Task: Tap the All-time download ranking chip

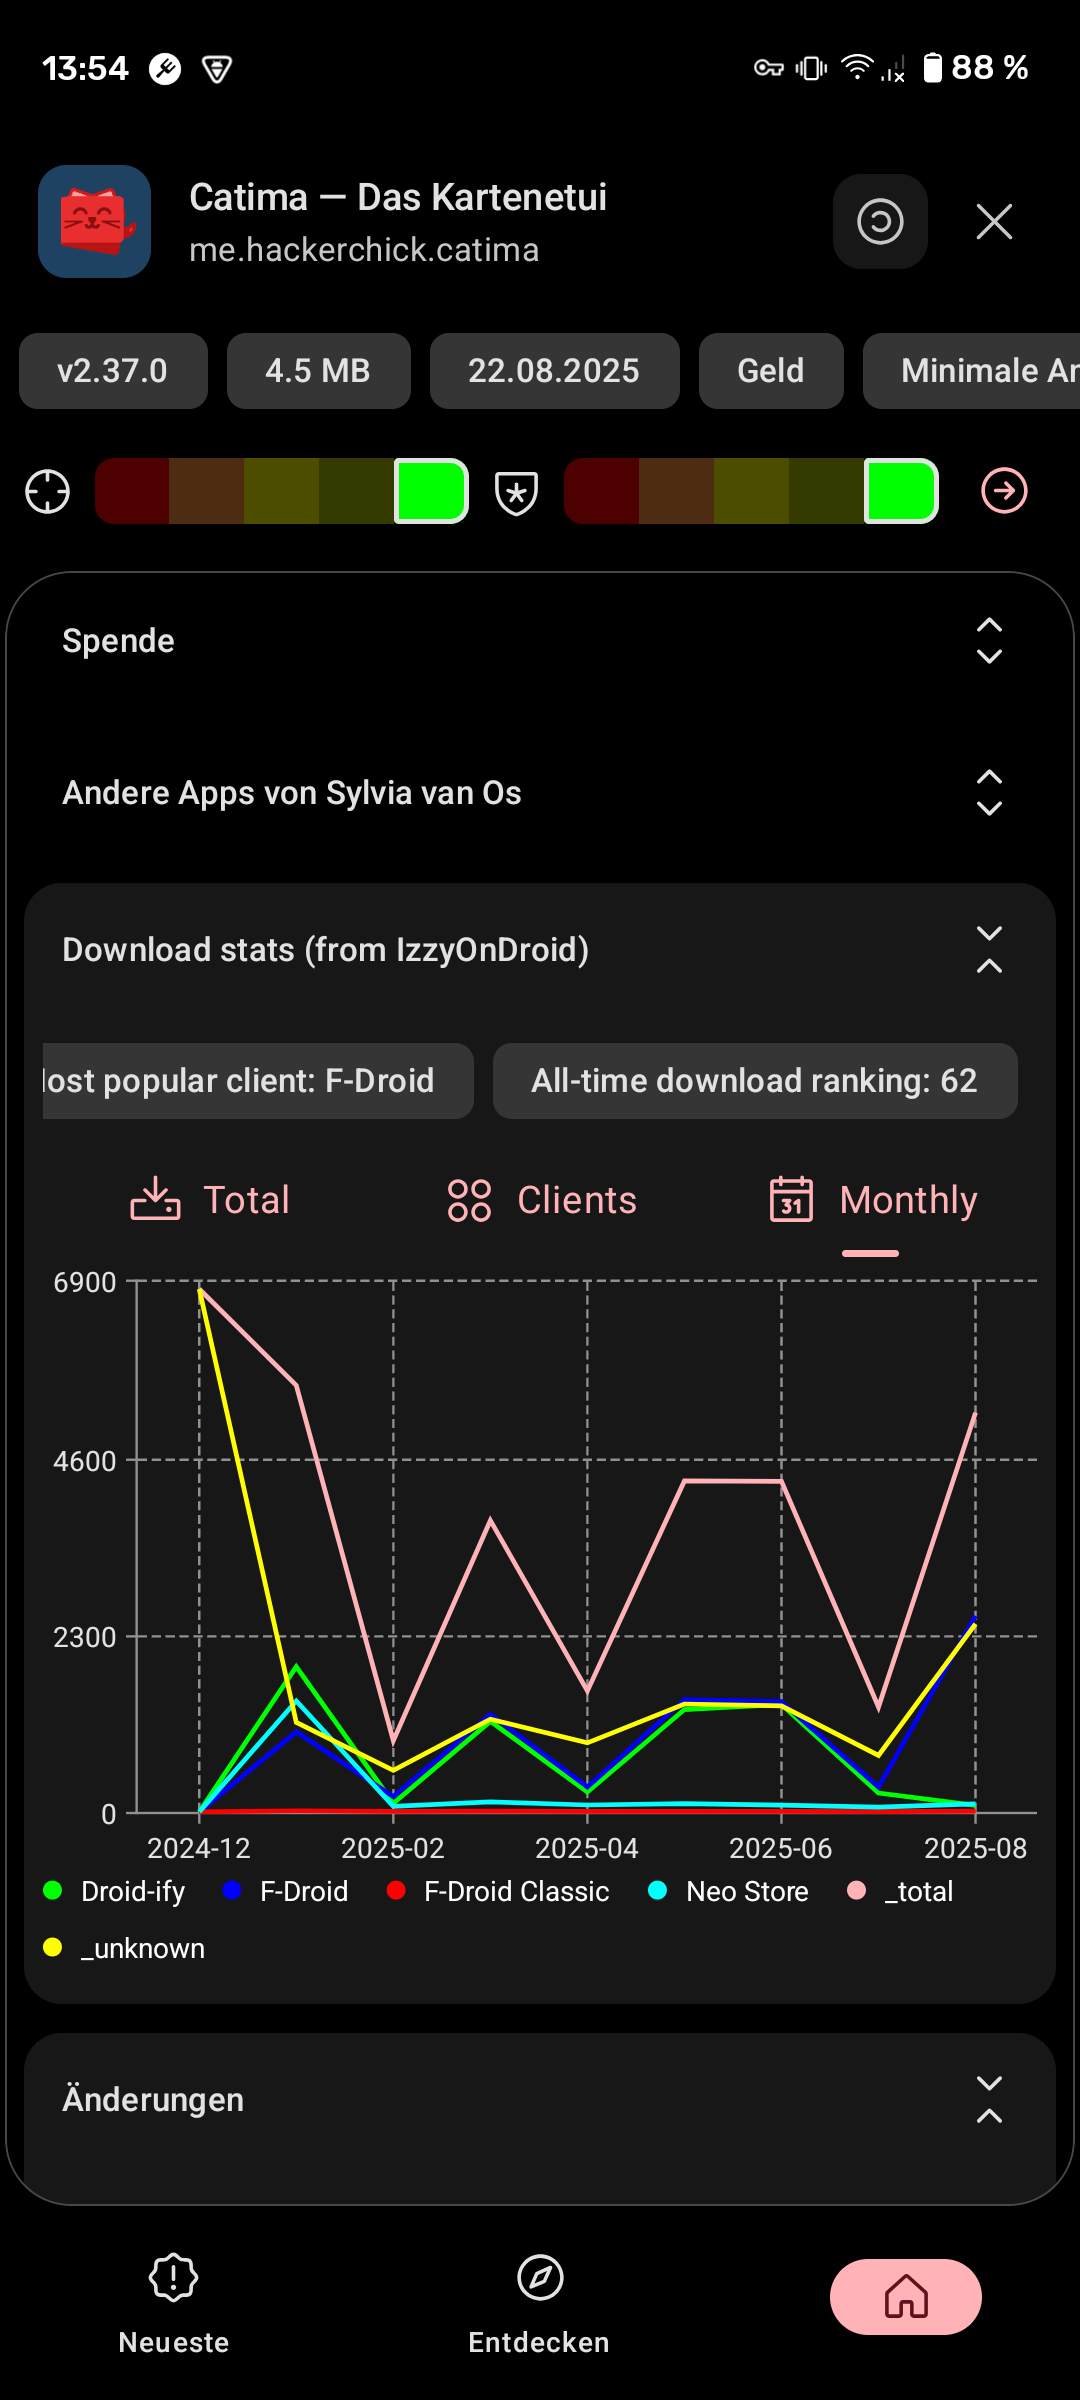Action: 754,1081
